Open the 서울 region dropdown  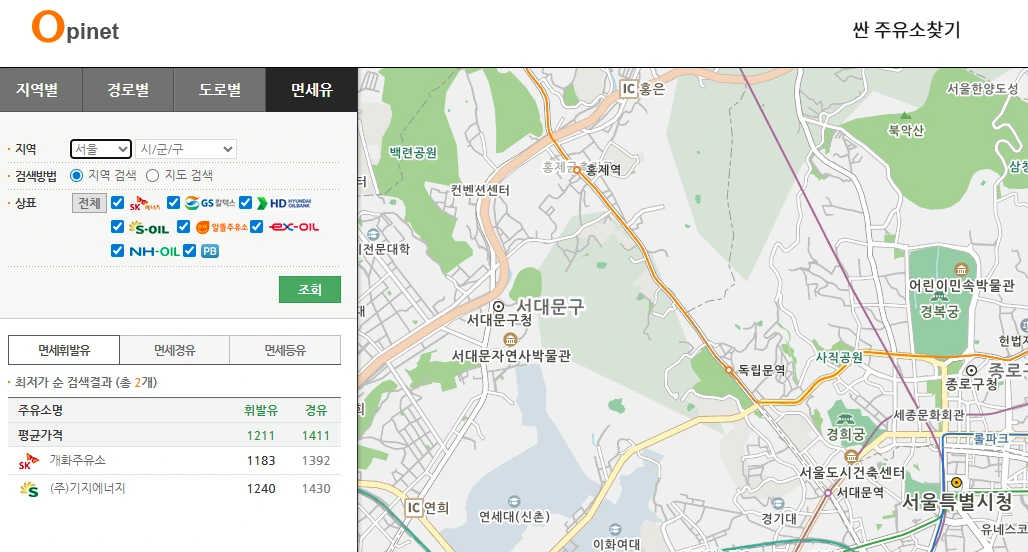coord(101,149)
